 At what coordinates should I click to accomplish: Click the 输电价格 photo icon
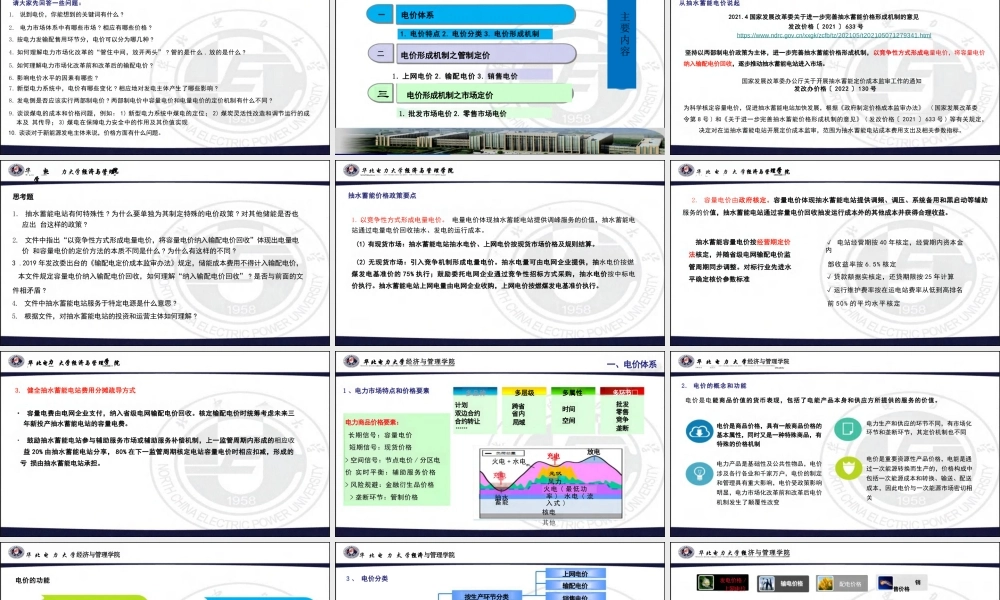coord(766,583)
